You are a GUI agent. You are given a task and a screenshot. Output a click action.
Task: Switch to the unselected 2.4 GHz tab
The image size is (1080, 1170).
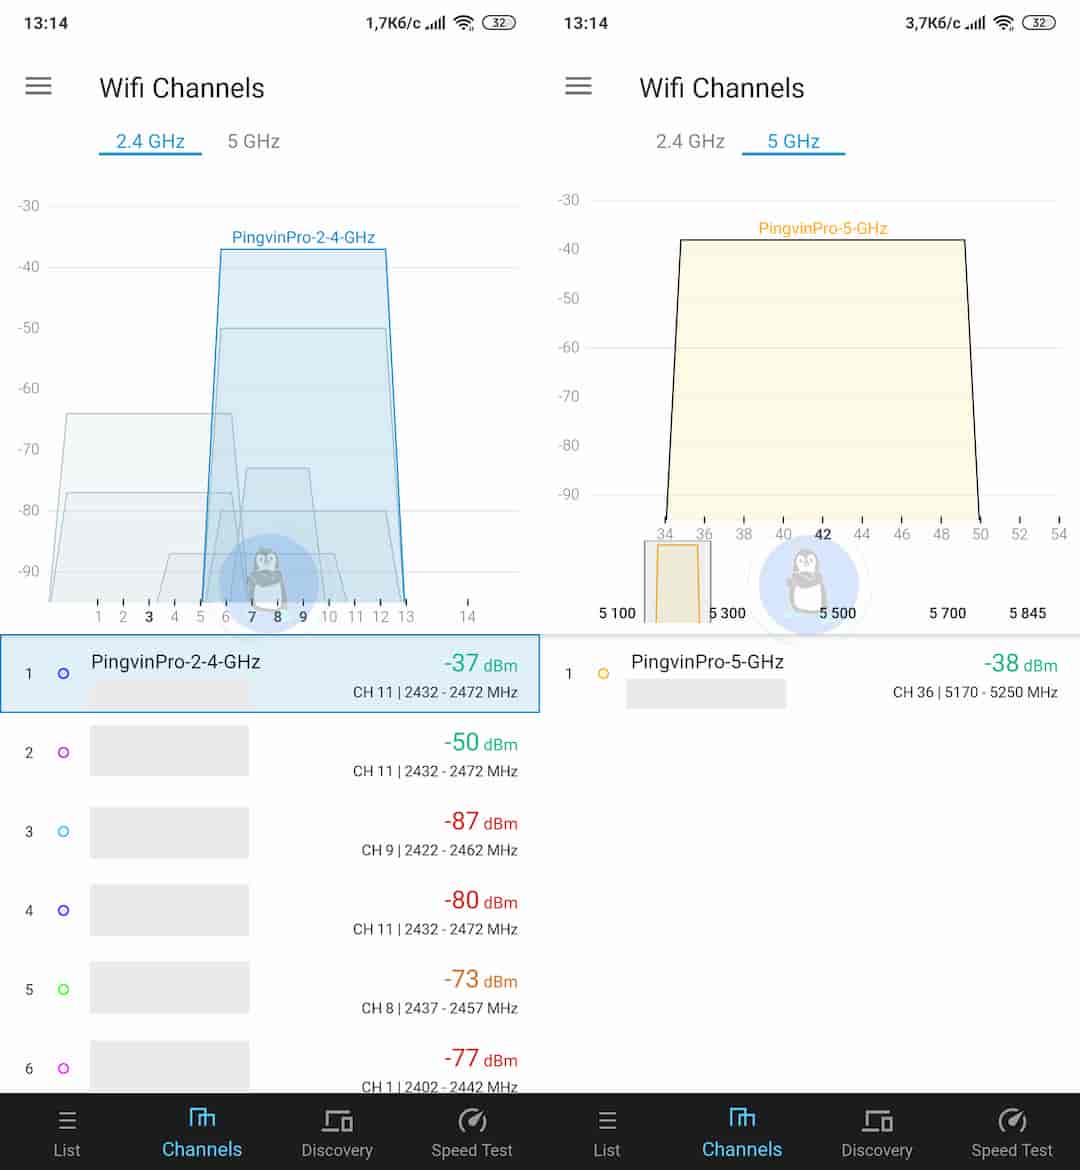[690, 141]
